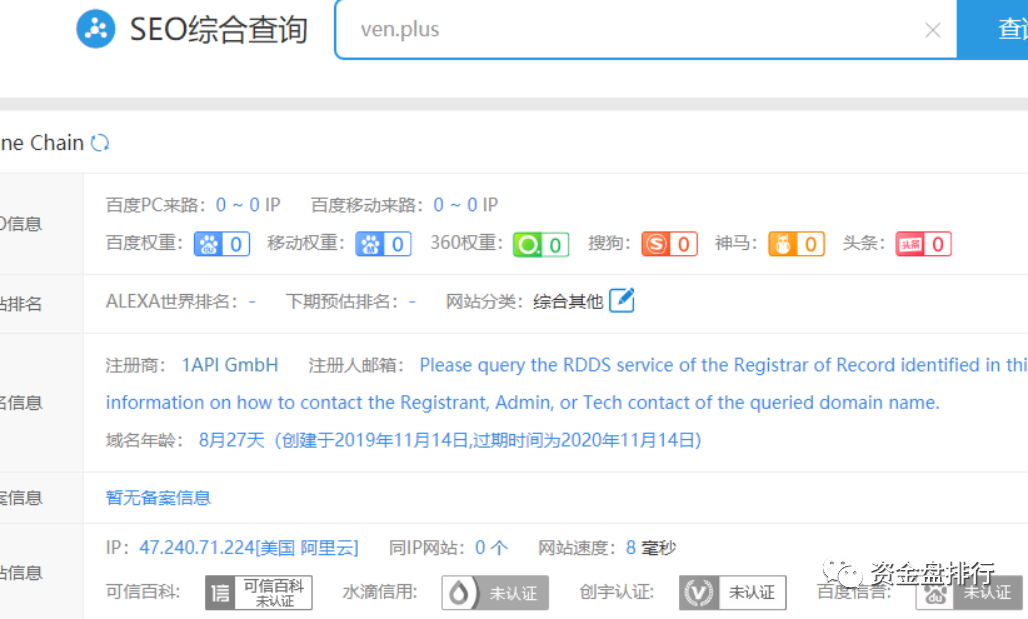Viewport: 1028px width, 619px height.
Task: Click the 同IP网站 count link
Action: tap(491, 548)
